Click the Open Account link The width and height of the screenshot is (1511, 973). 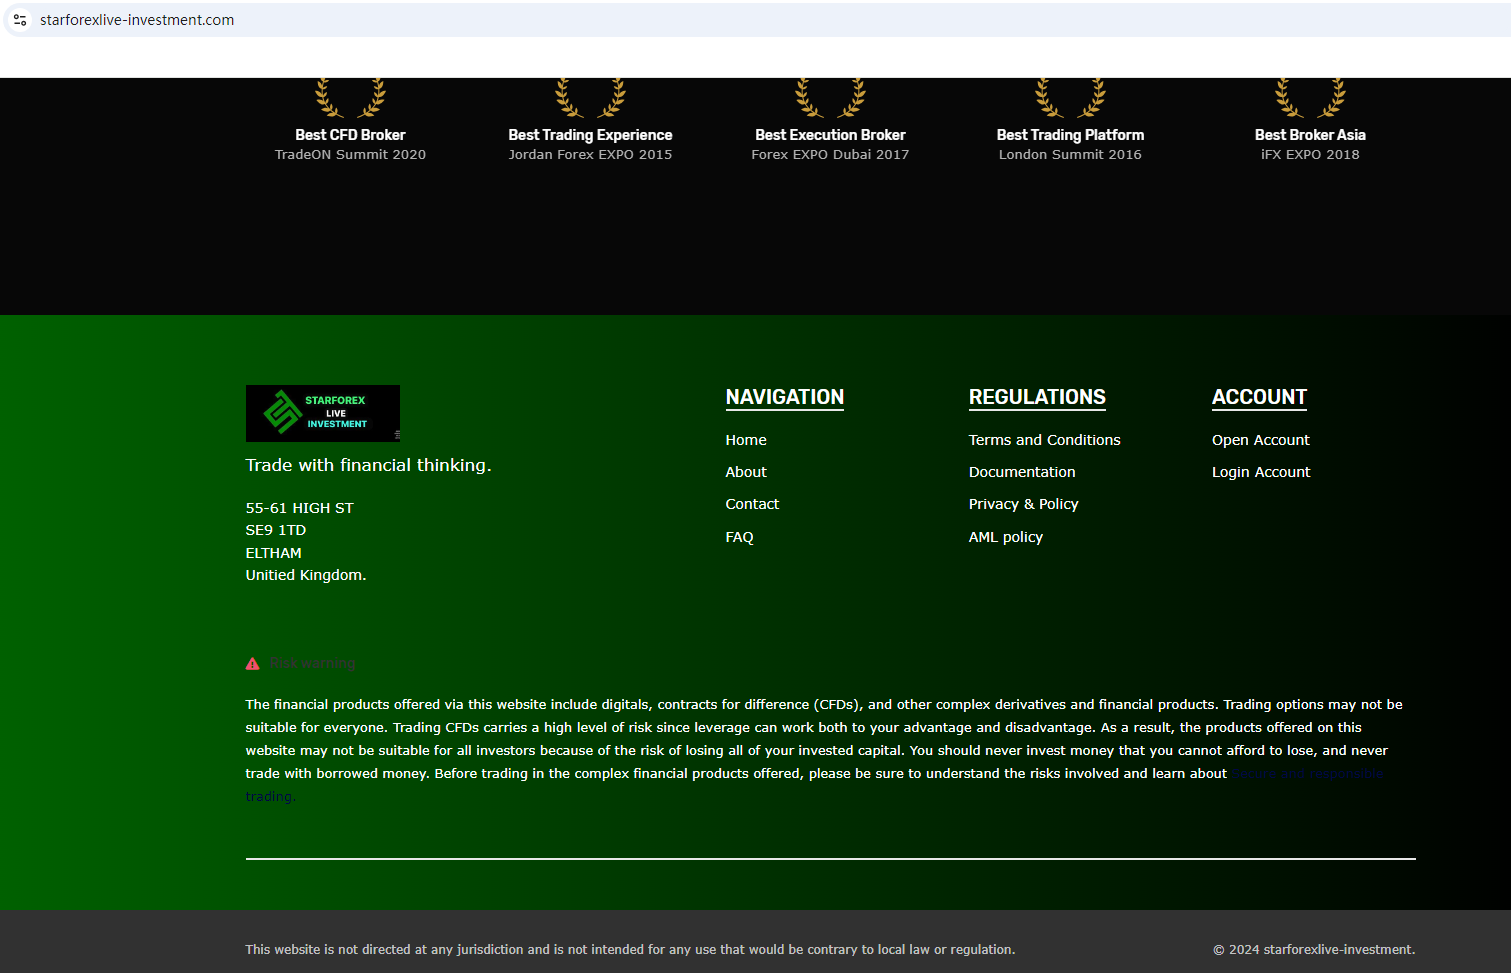coord(1260,440)
